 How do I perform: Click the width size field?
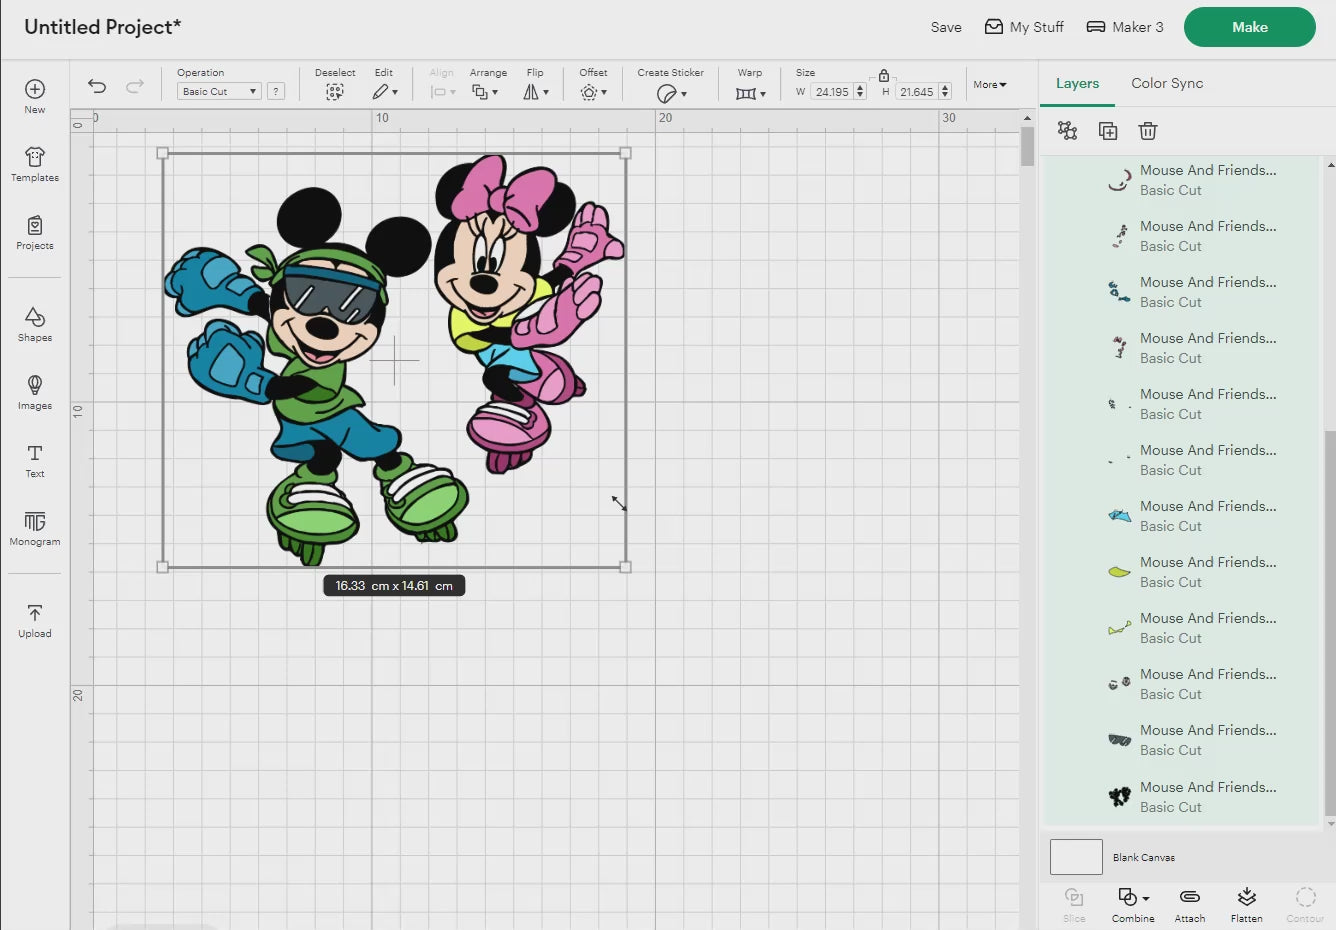(832, 92)
